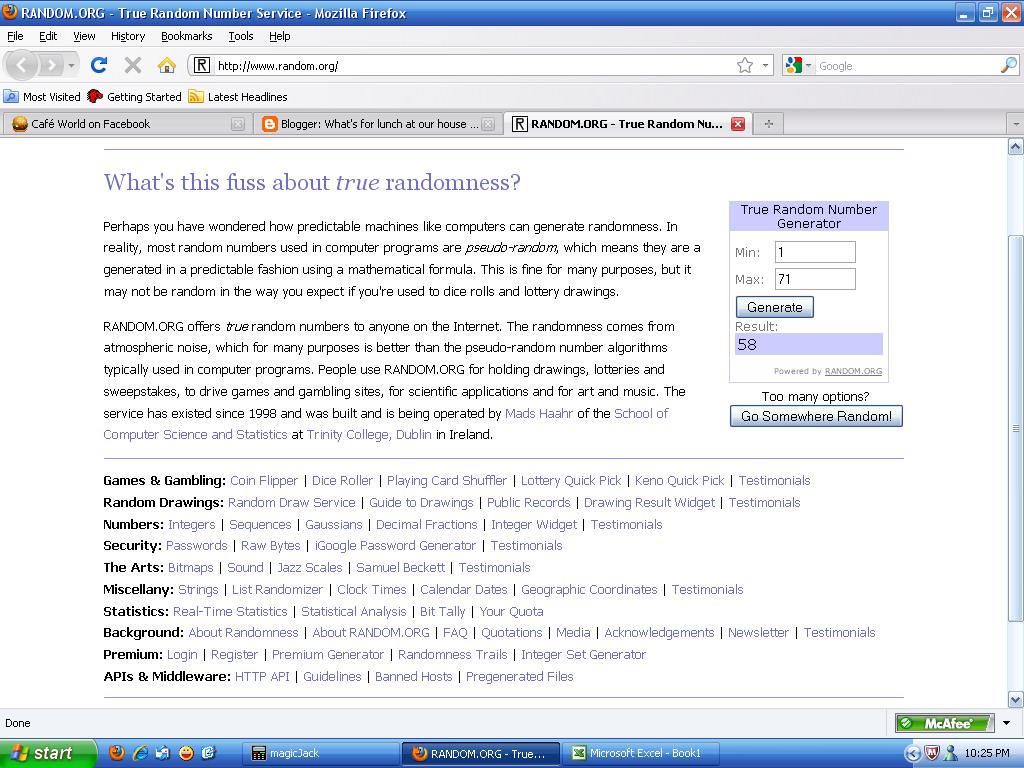The width and height of the screenshot is (1024, 768).
Task: Go forward with the Forward arrow
Action: pyautogui.click(x=50, y=65)
